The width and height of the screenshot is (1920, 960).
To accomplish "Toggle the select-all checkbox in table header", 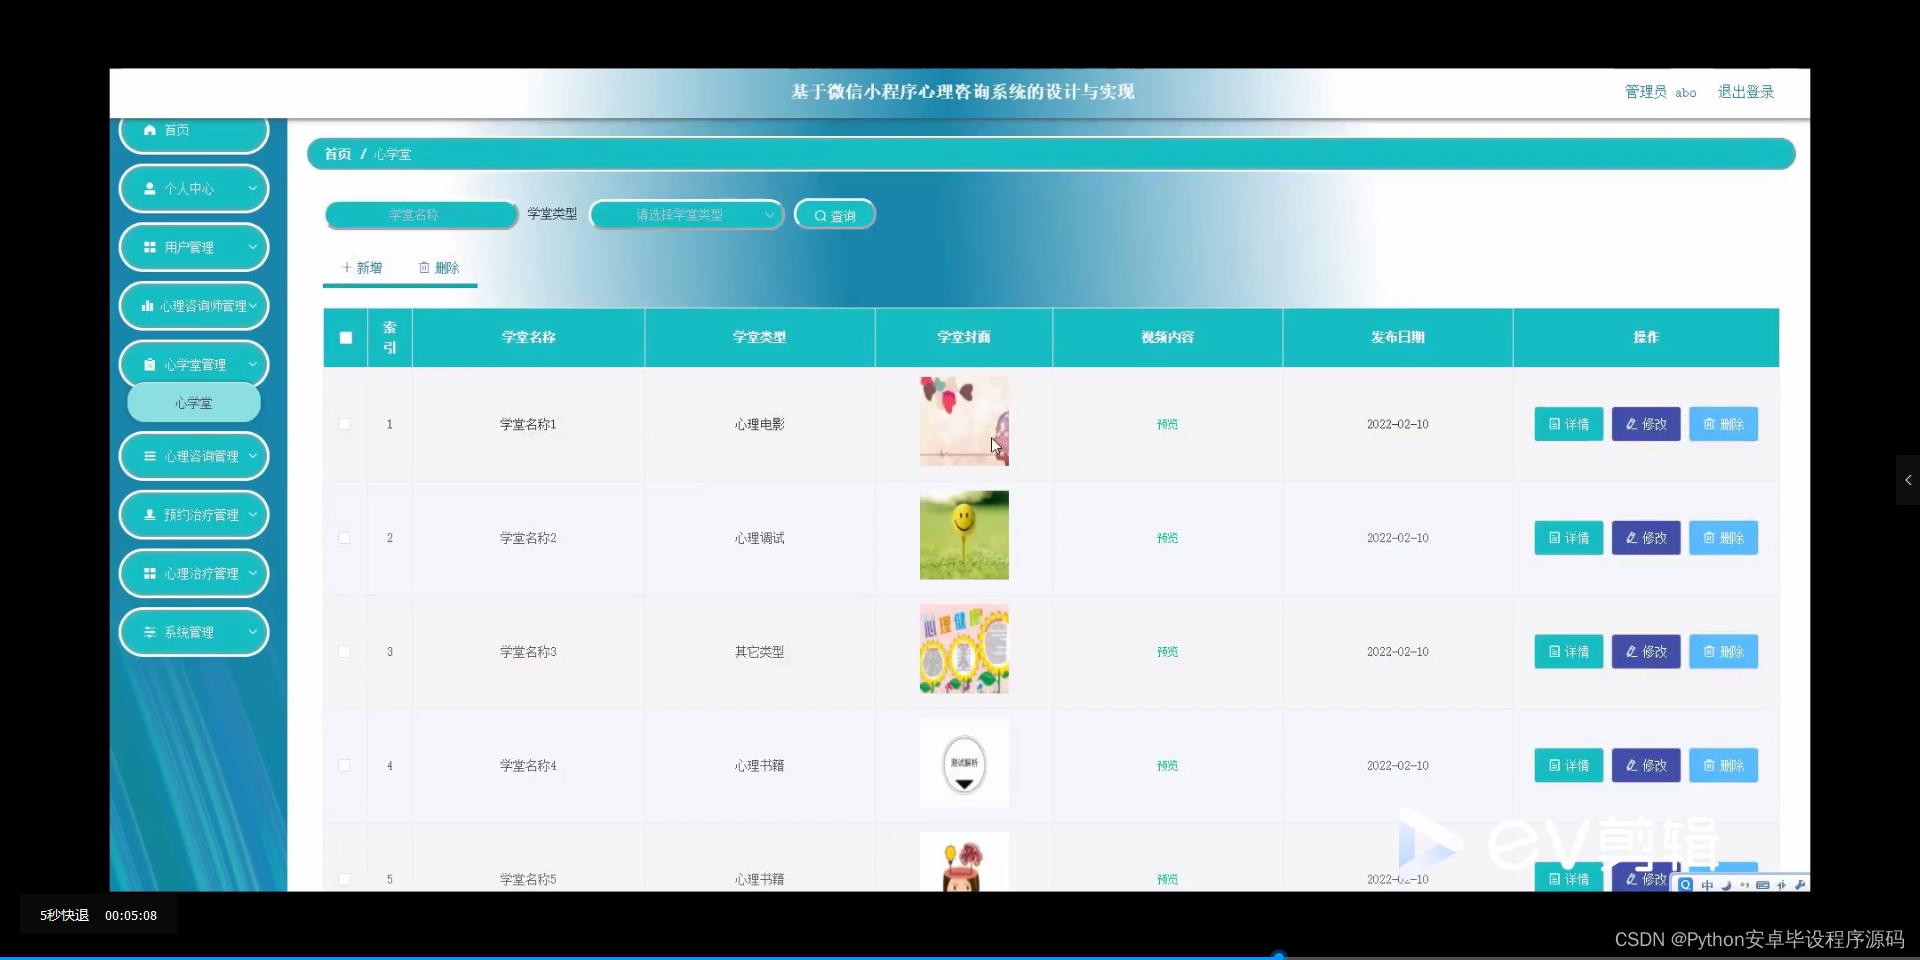I will pos(344,338).
